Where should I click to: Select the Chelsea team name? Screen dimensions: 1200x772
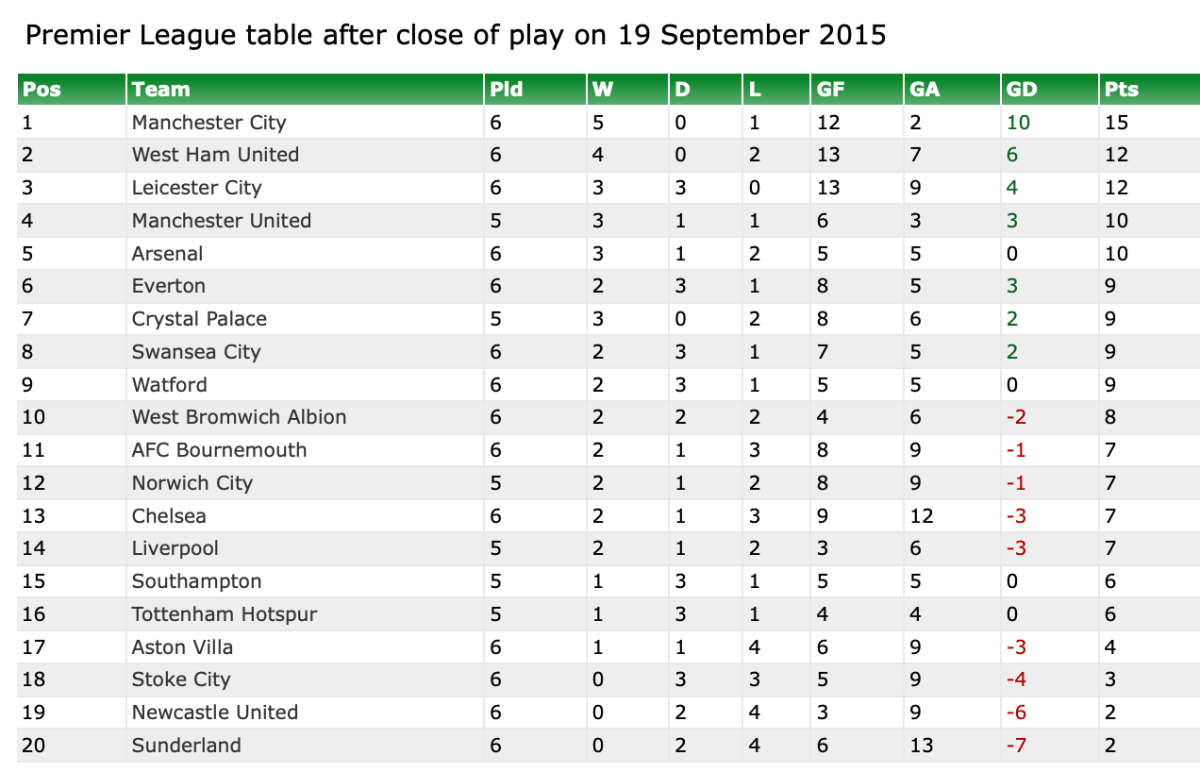169,516
